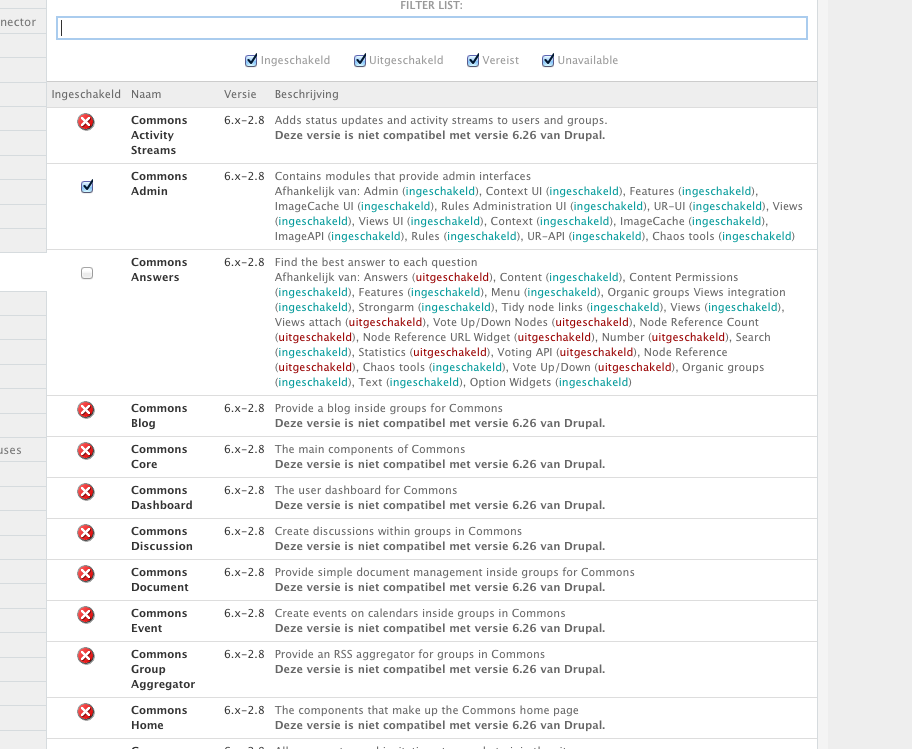This screenshot has height=749, width=912.
Task: Click the Naam column header
Action: pos(146,94)
